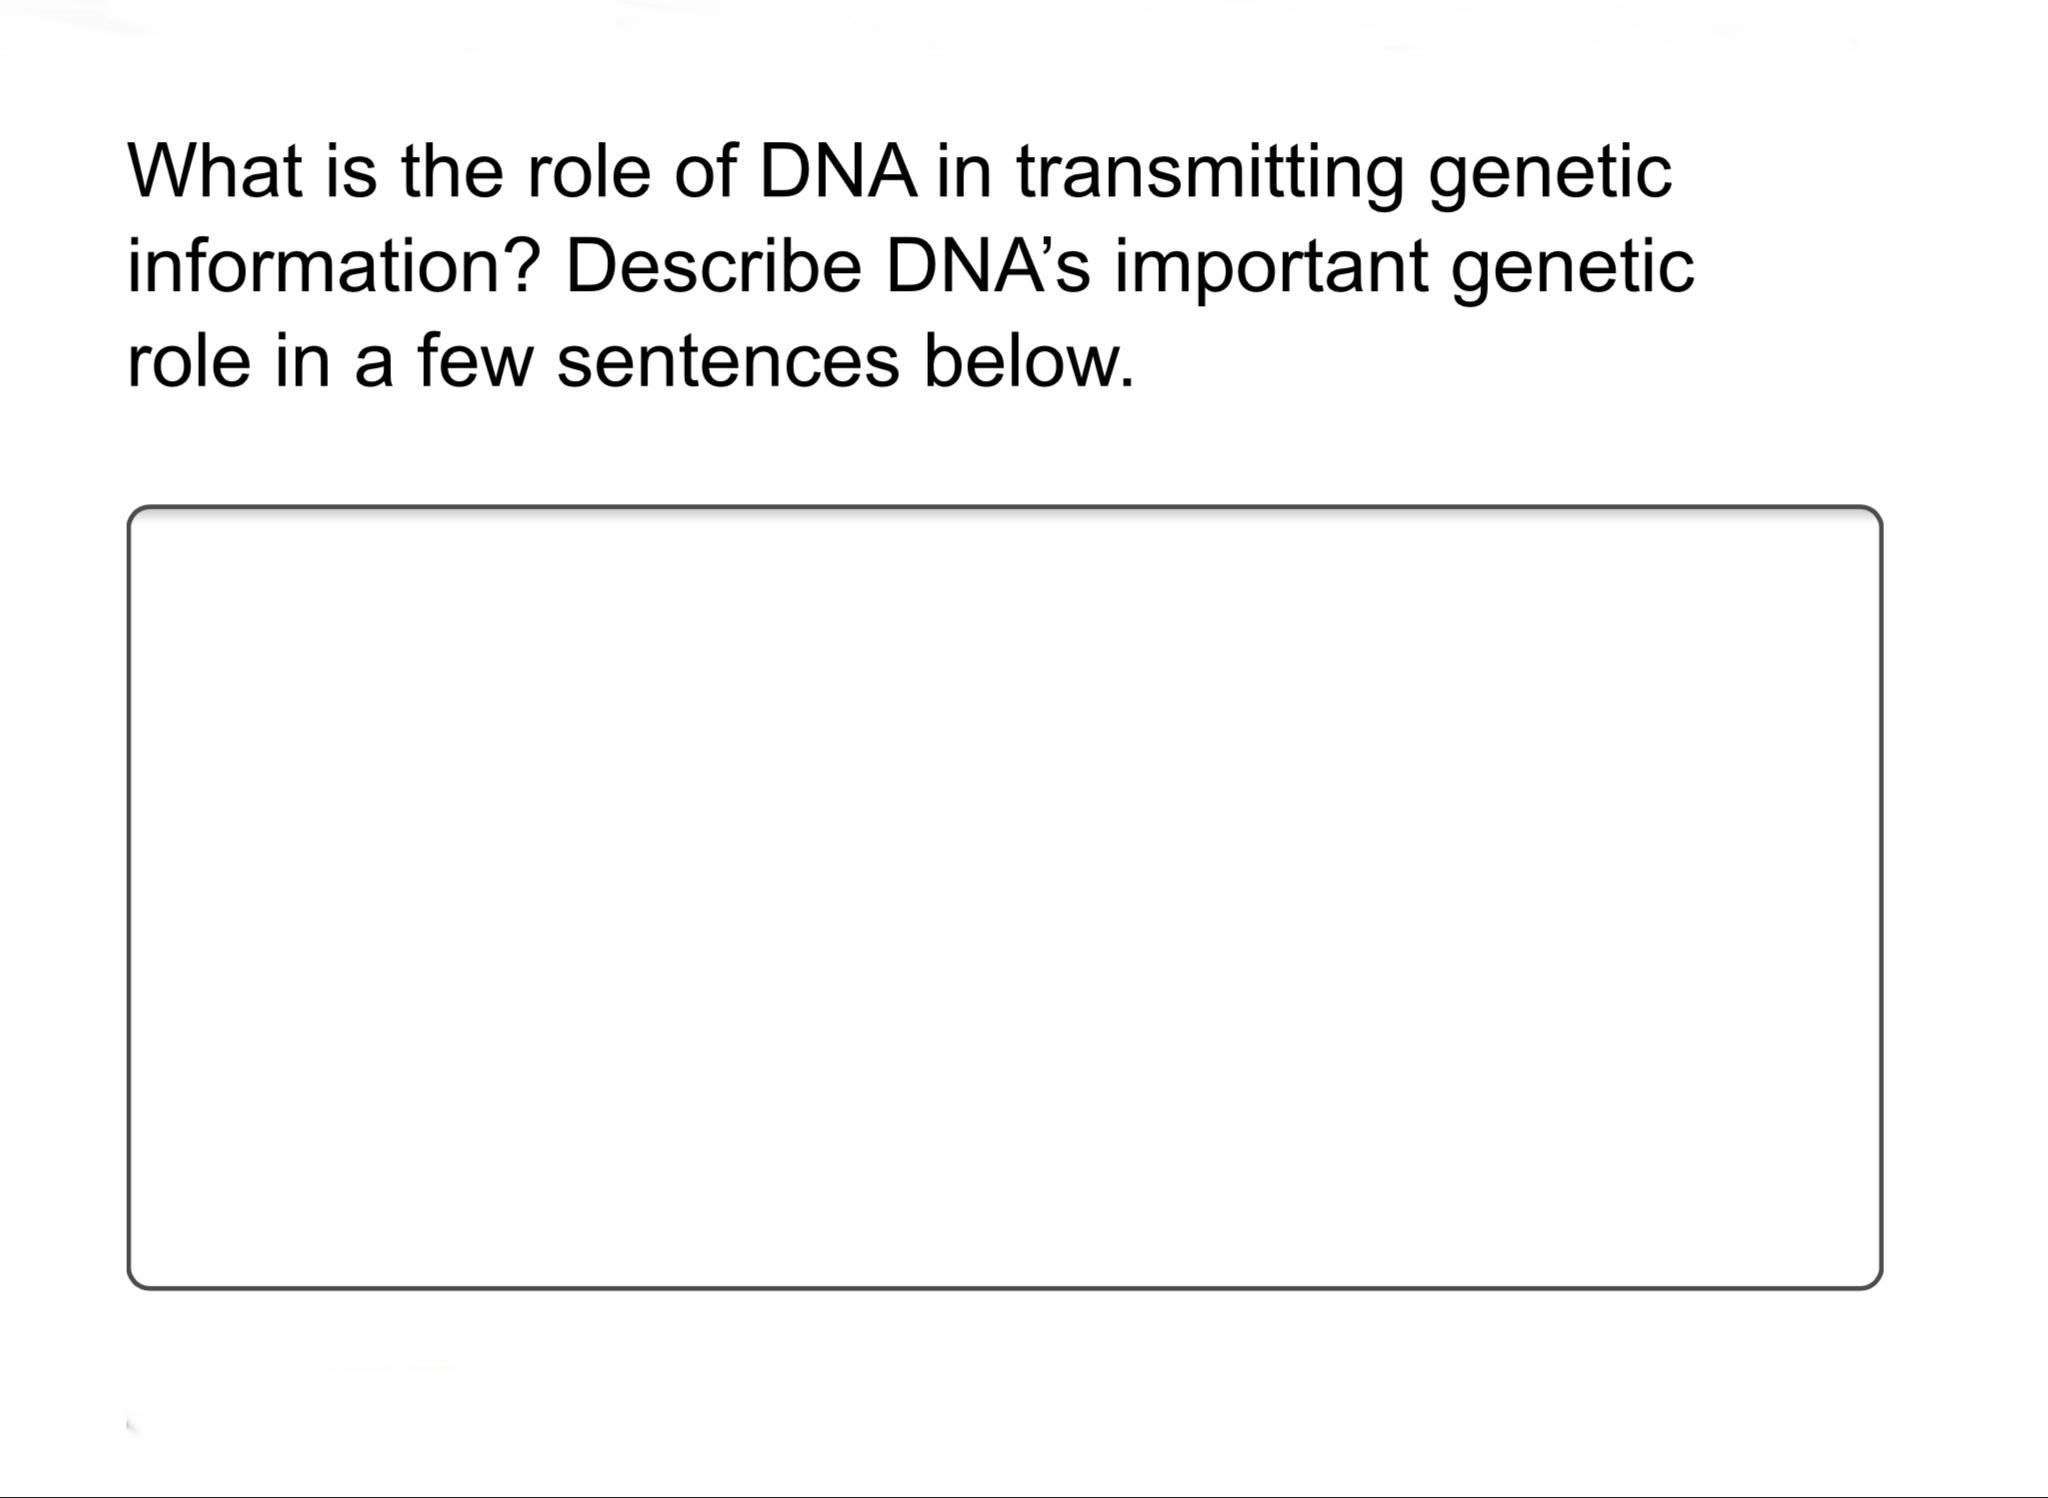The width and height of the screenshot is (2048, 1498).
Task: Click the word "genetic" ending the first line
Action: click(x=1549, y=171)
